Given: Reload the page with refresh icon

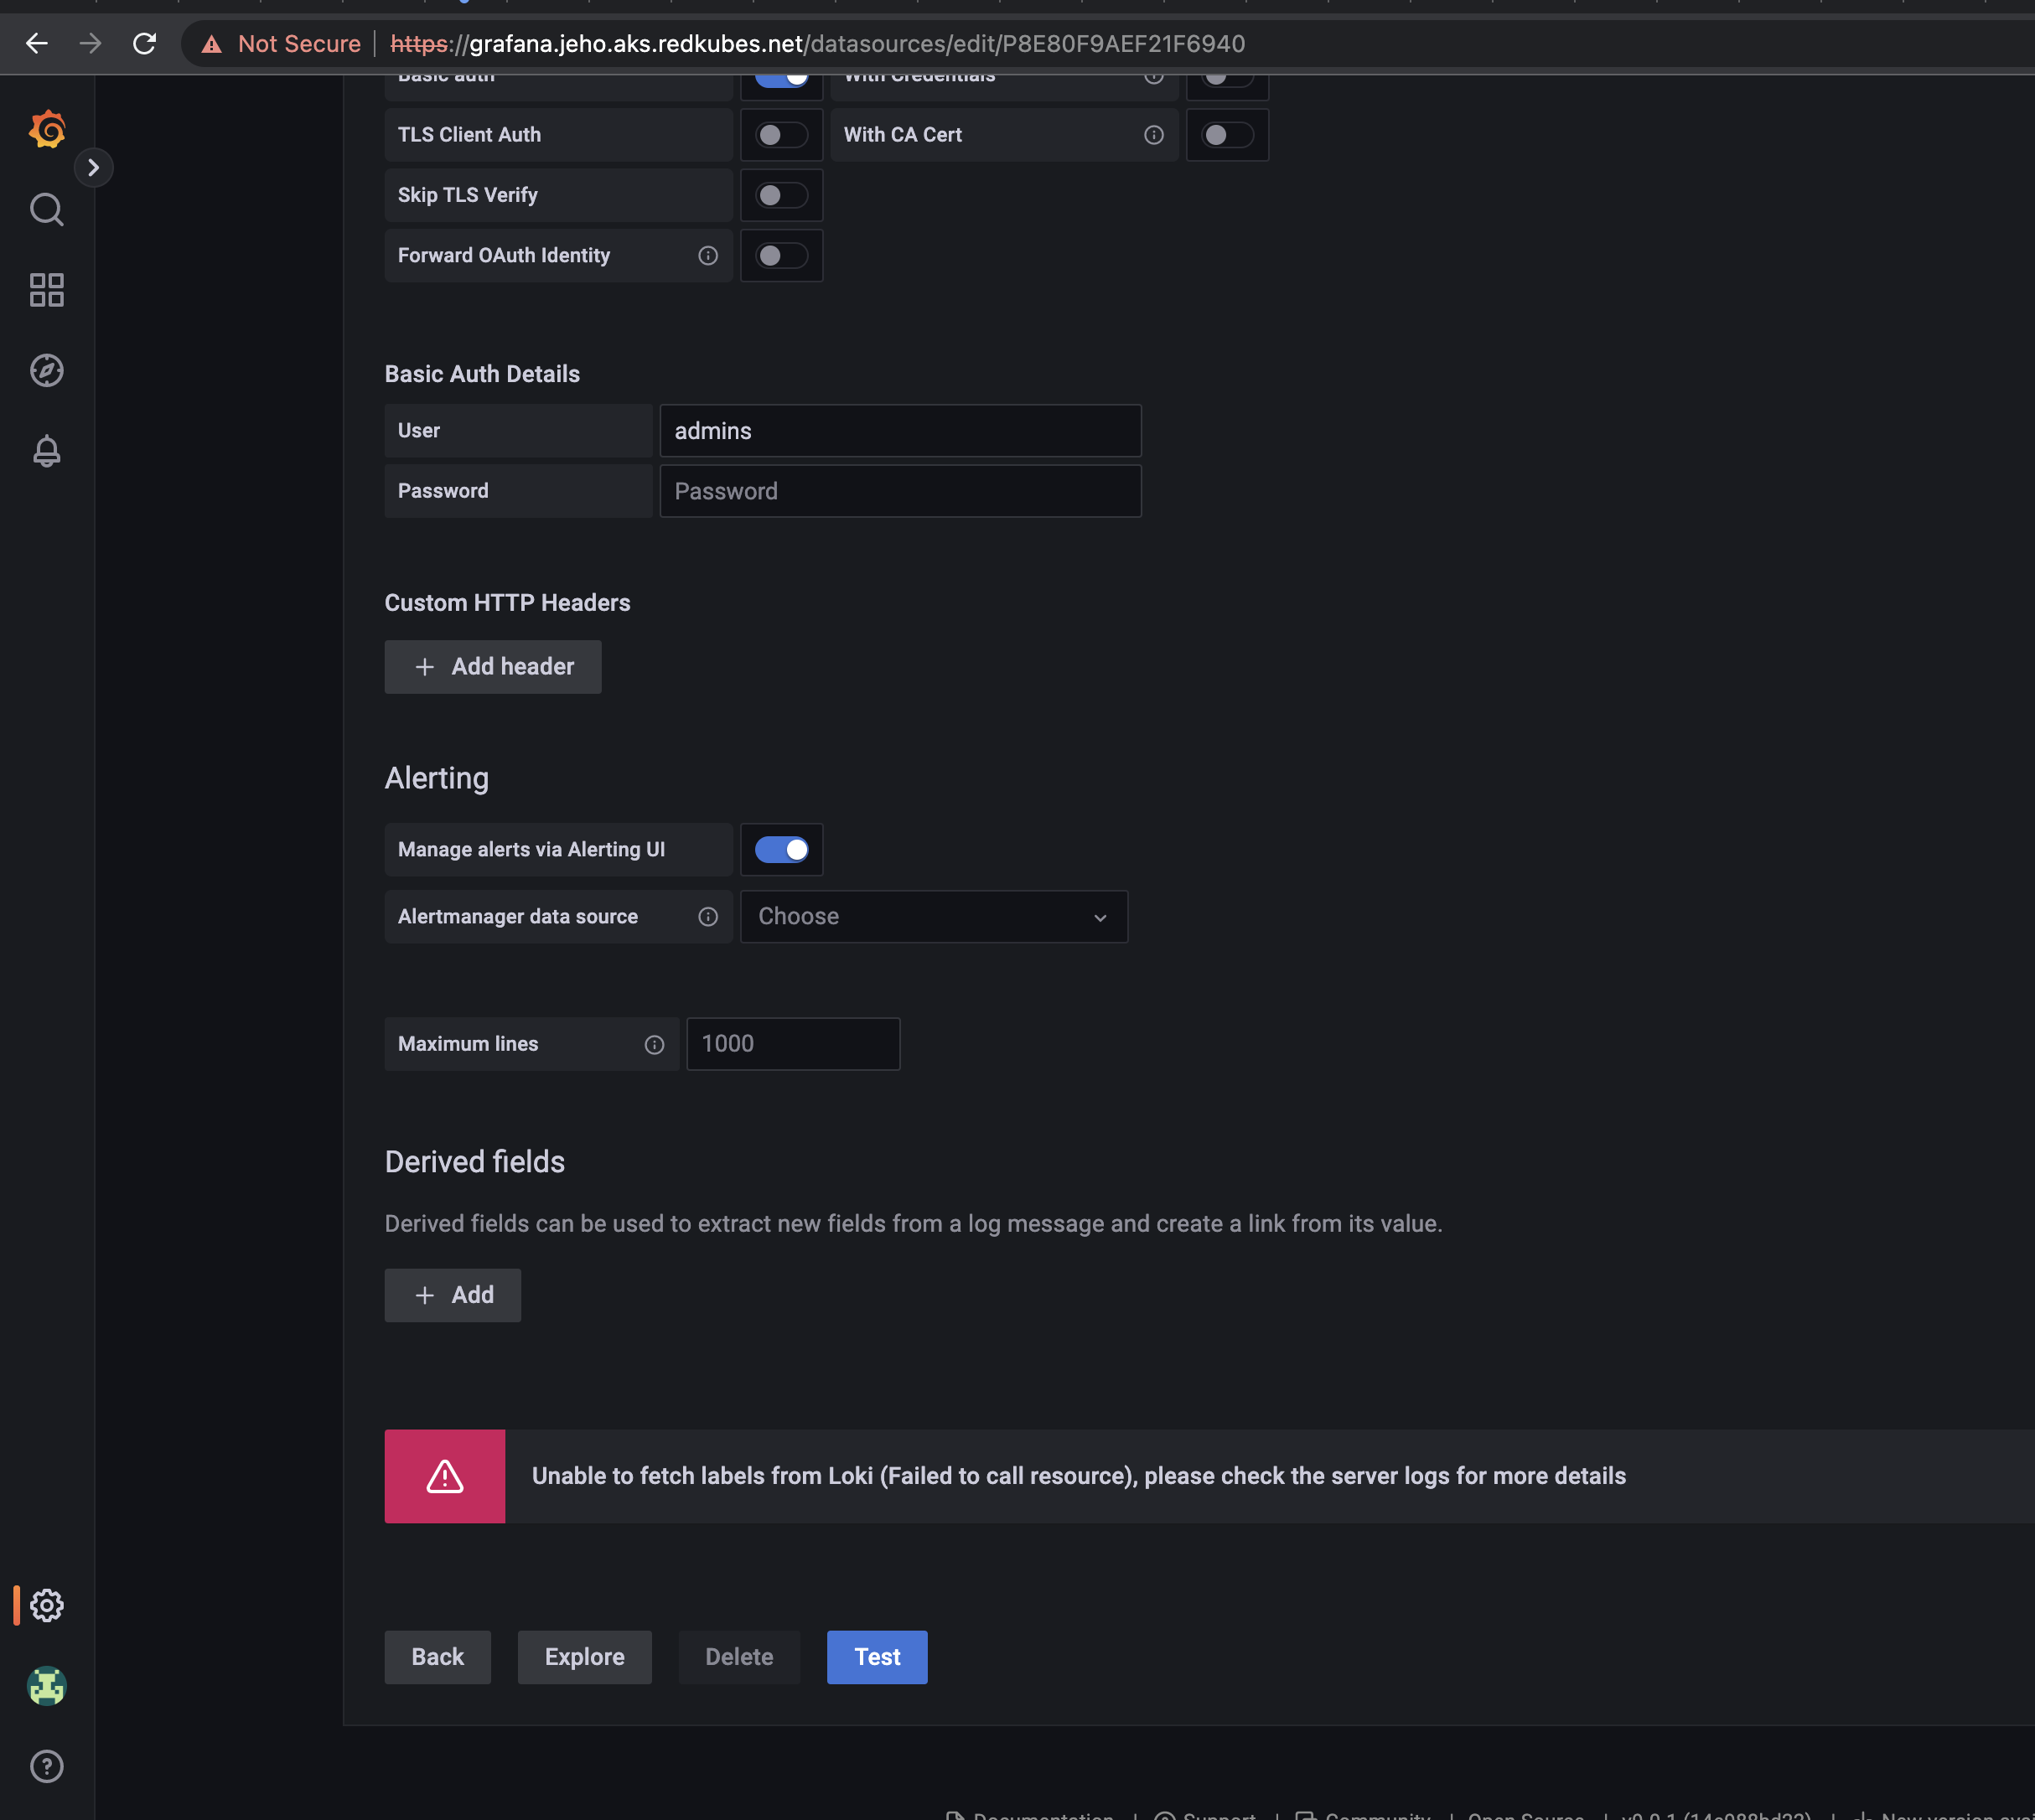Looking at the screenshot, I should click(x=145, y=44).
